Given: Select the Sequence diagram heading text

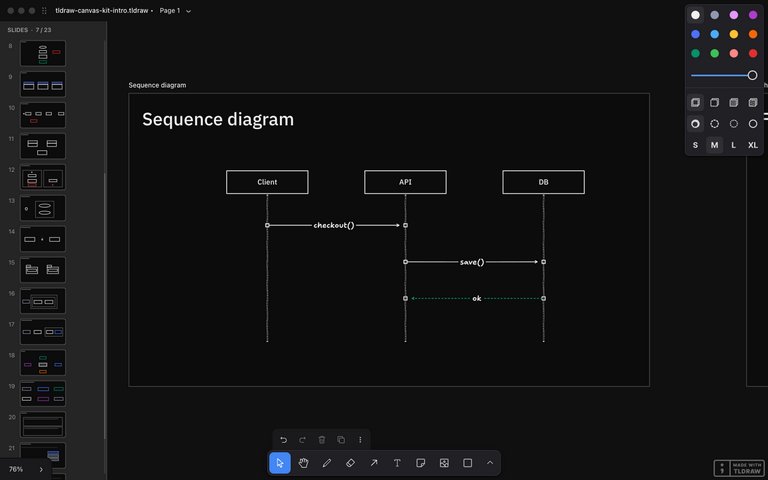Looking at the screenshot, I should (x=218, y=120).
